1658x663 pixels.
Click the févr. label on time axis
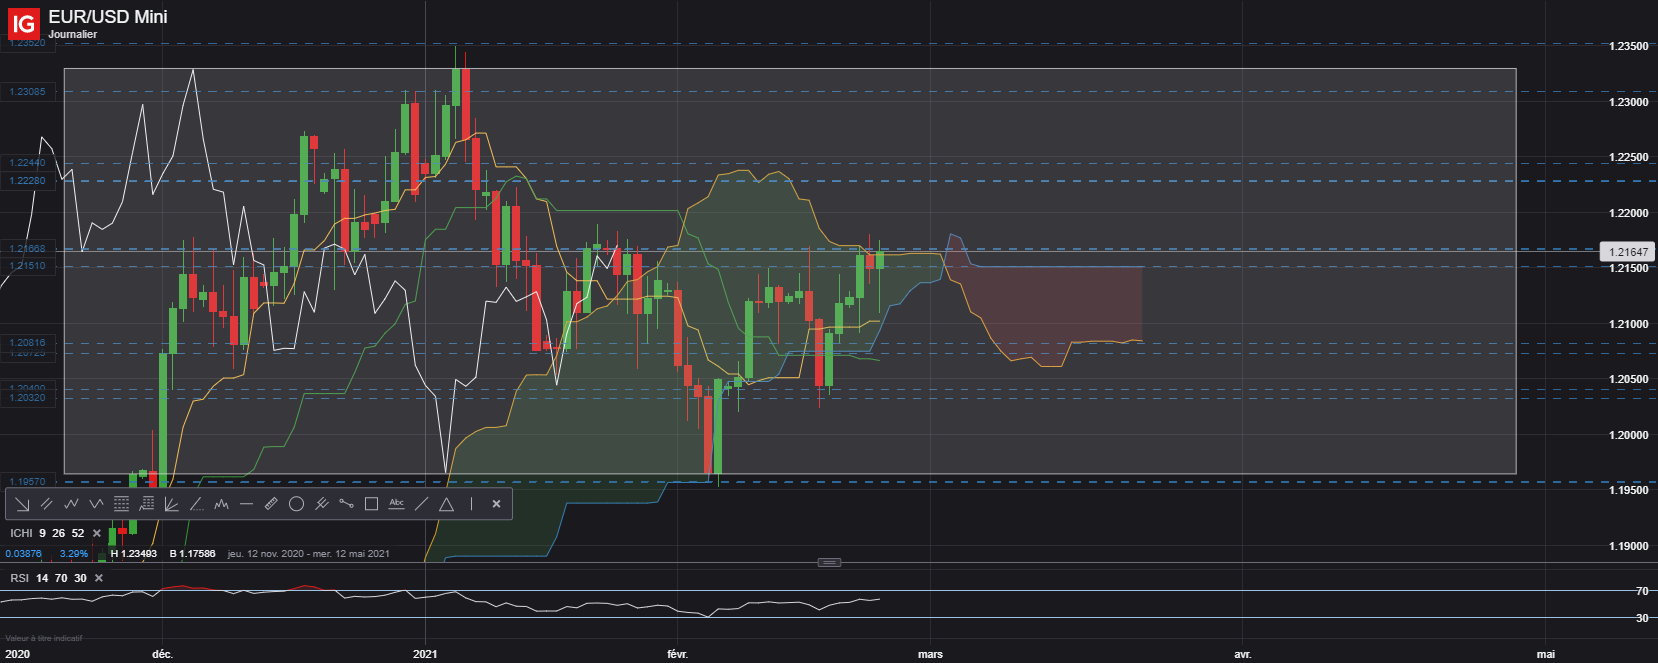point(677,654)
